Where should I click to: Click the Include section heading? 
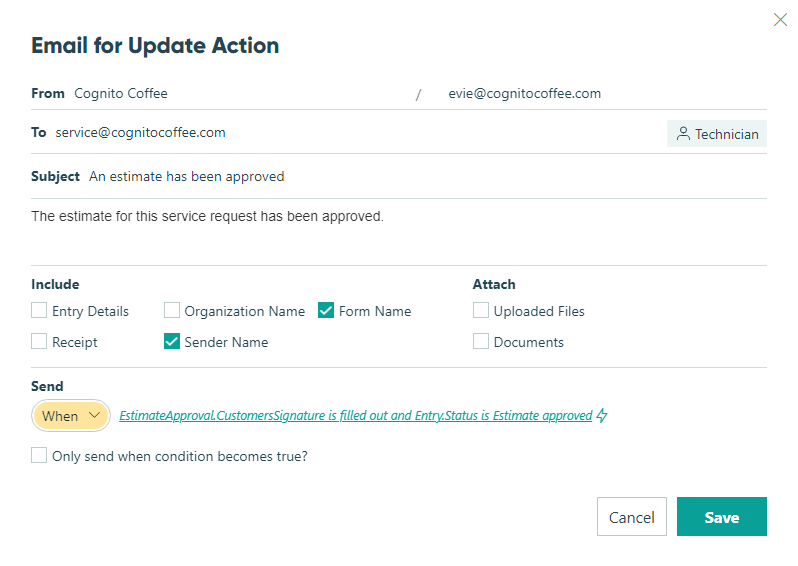pyautogui.click(x=55, y=284)
